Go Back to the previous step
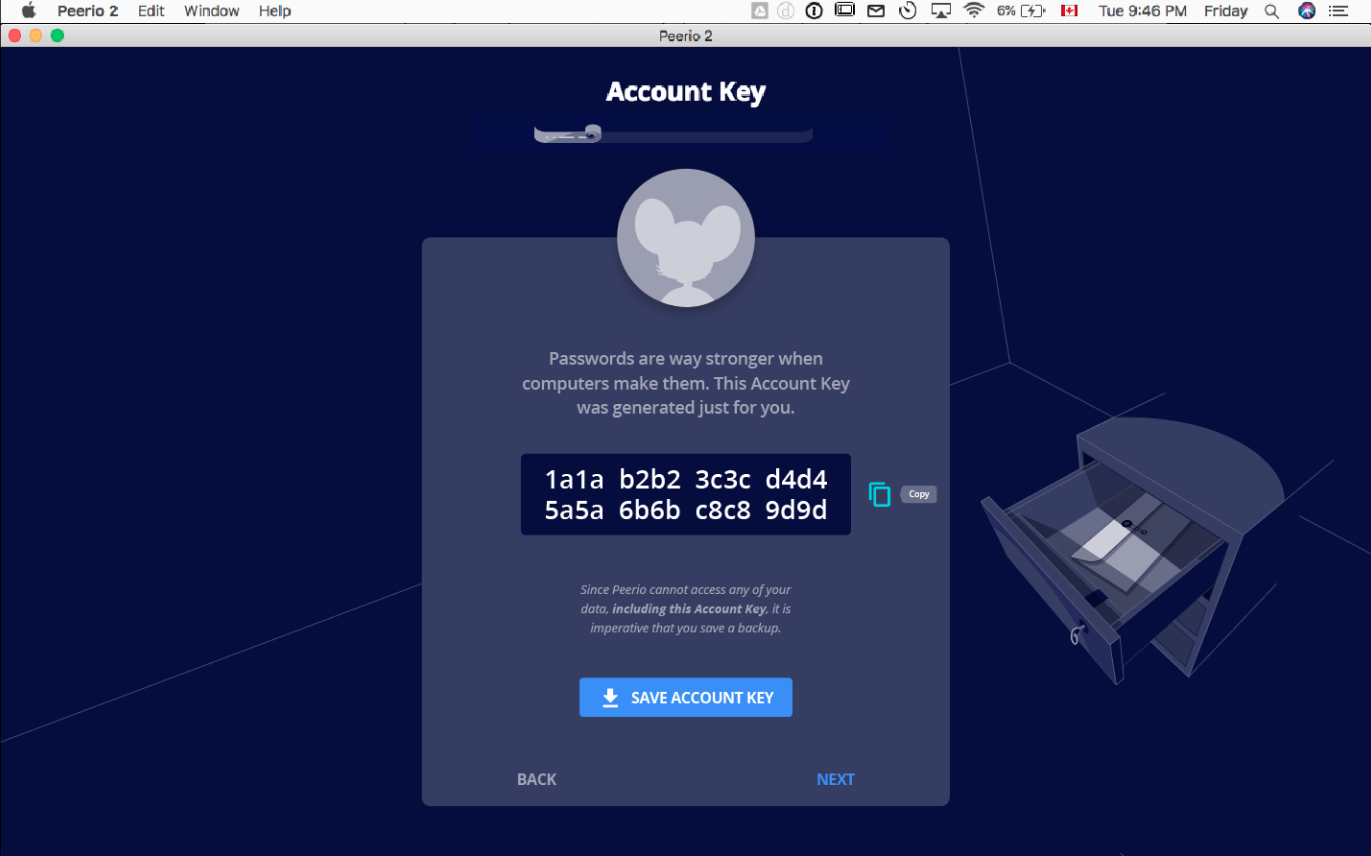The width and height of the screenshot is (1371, 856). click(x=537, y=779)
